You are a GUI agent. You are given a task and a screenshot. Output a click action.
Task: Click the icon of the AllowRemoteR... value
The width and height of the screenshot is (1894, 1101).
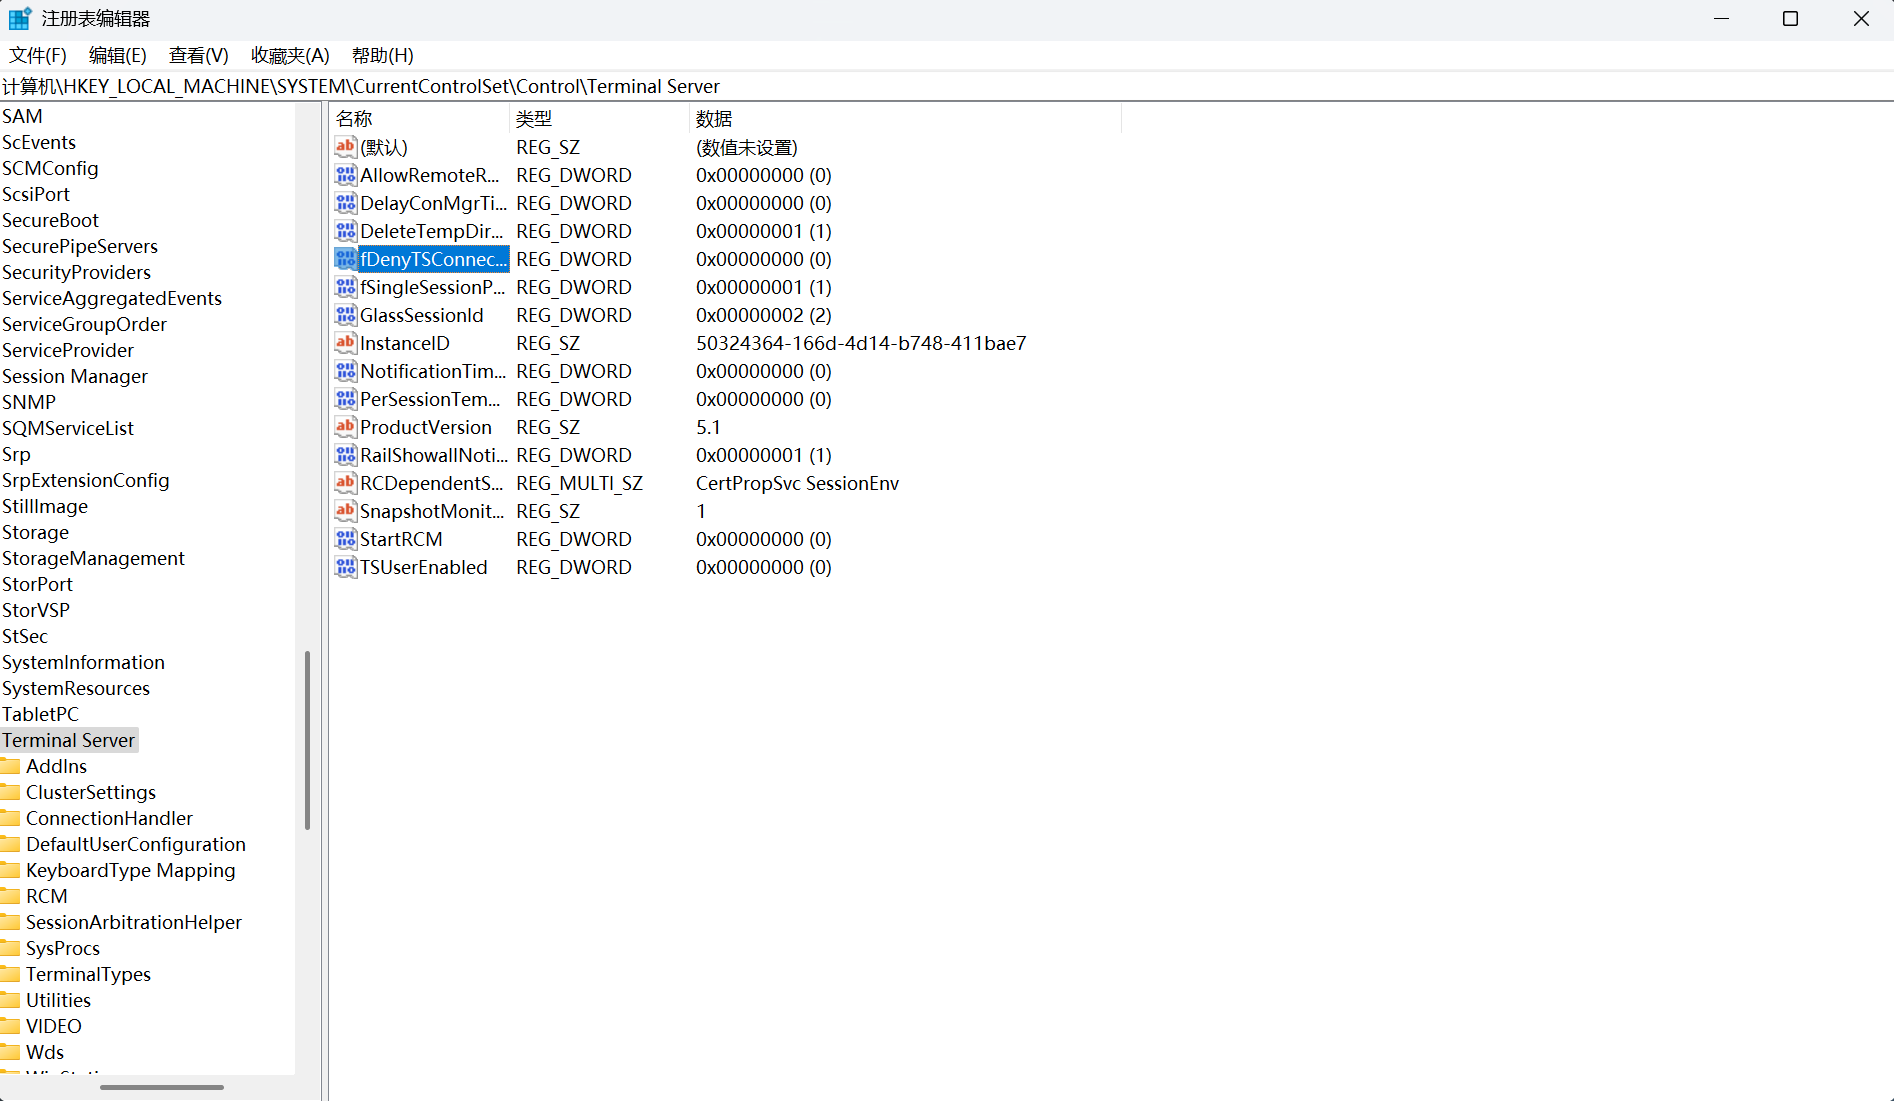[345, 175]
